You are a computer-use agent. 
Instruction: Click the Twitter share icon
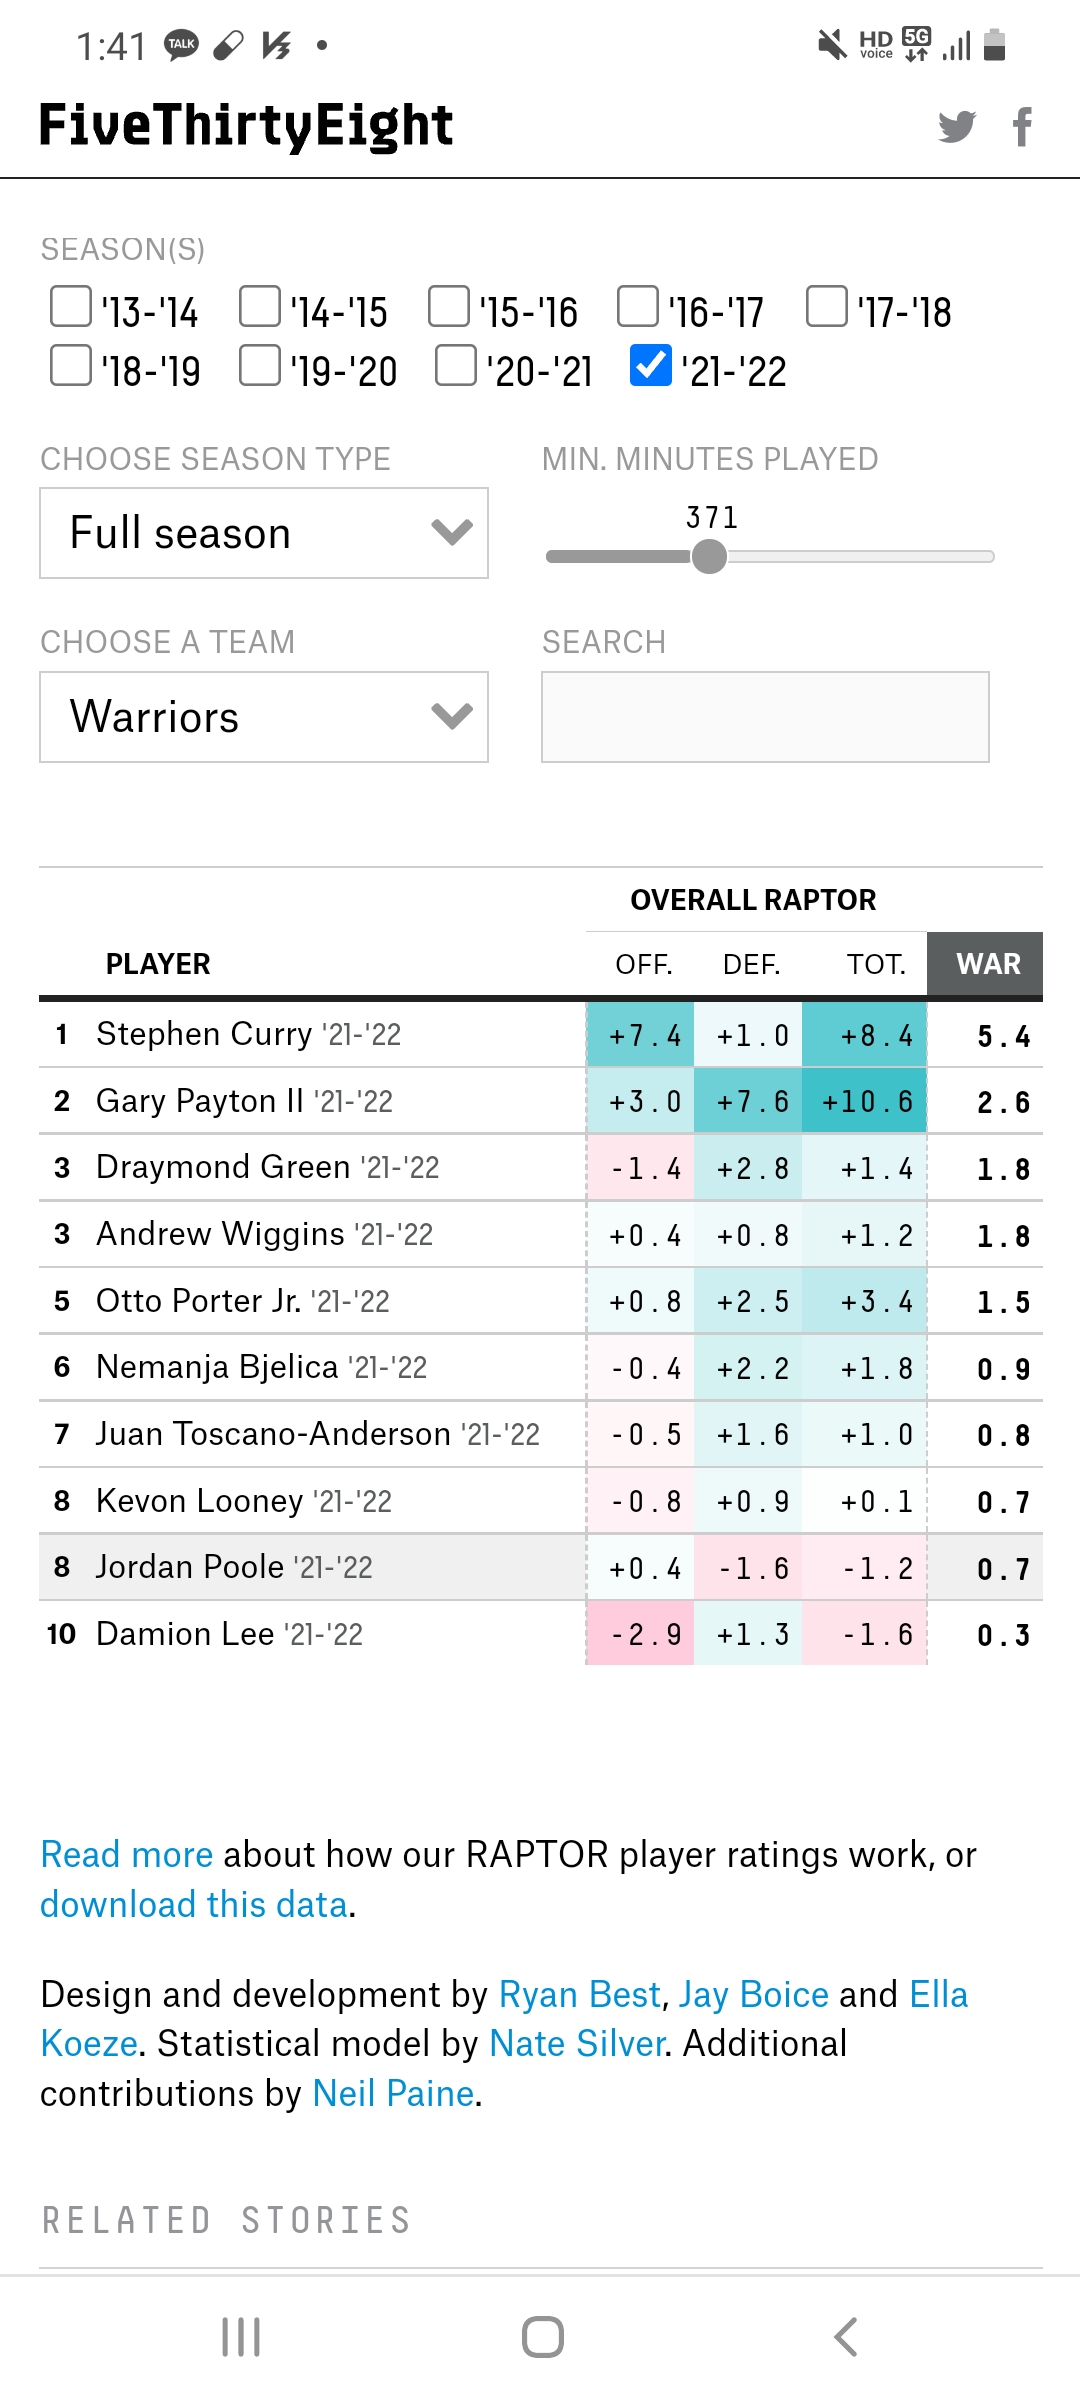pos(957,127)
